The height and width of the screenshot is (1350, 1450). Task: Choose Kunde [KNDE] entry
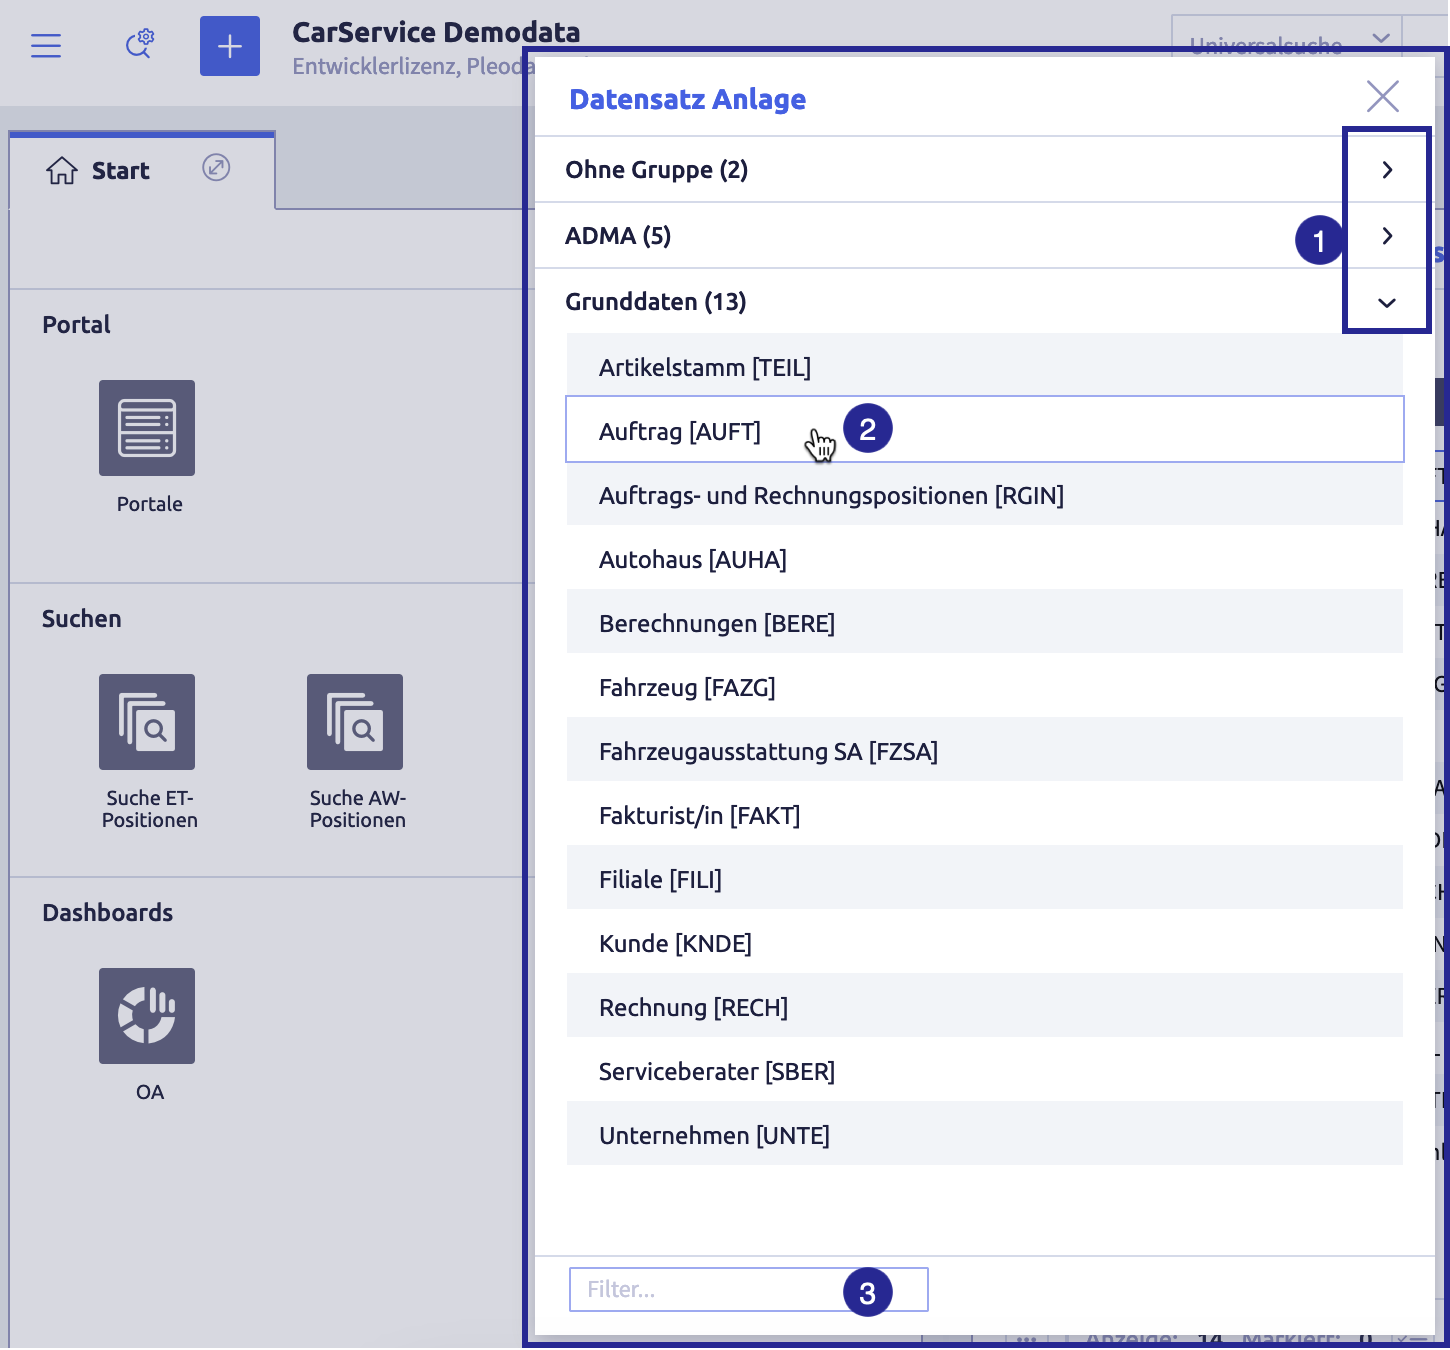[985, 943]
